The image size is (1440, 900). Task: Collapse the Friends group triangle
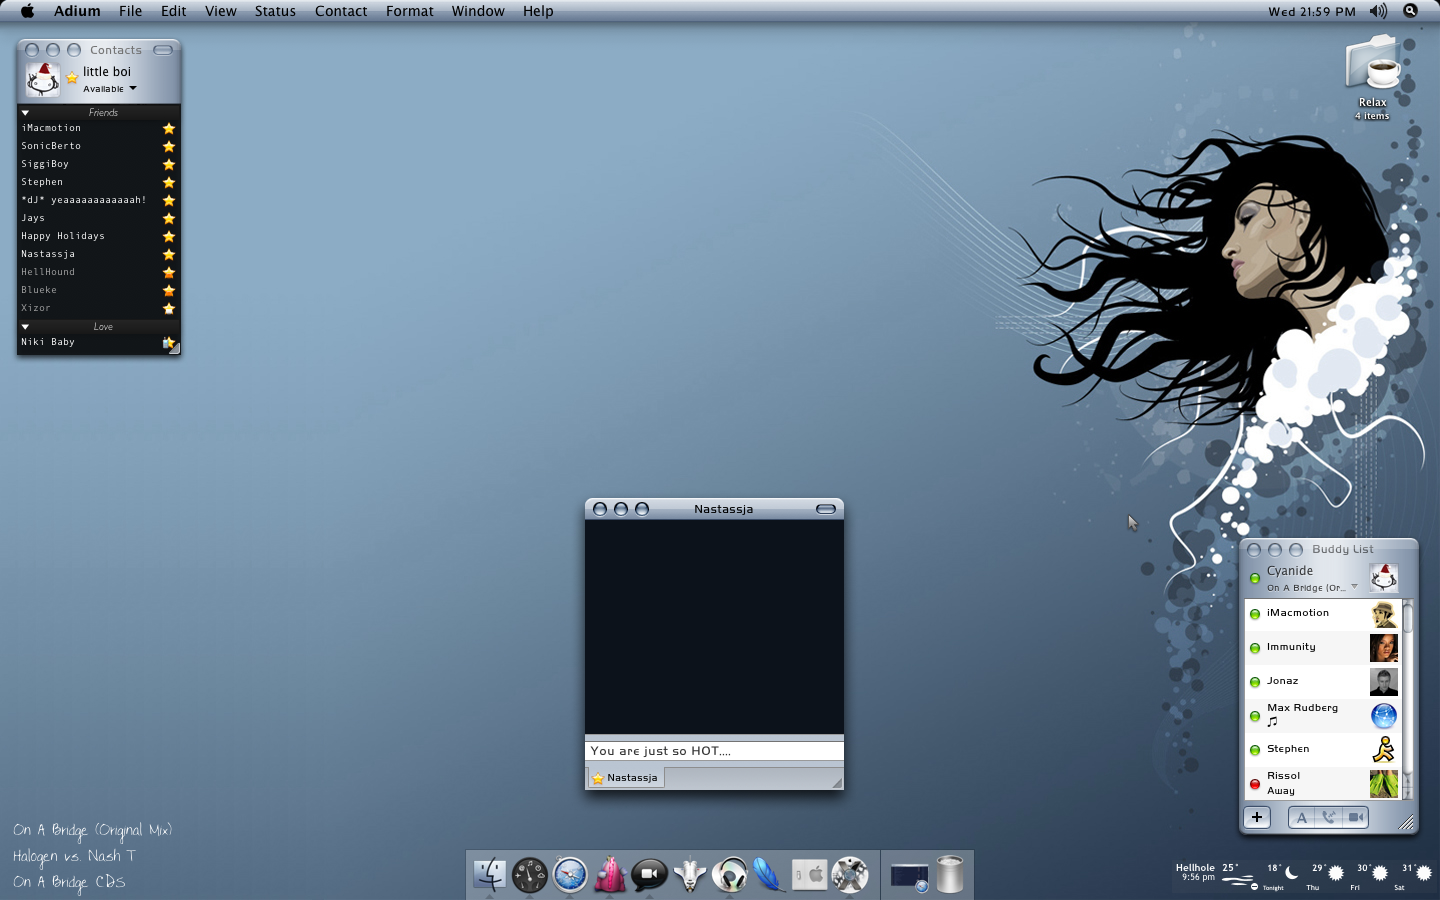[x=25, y=113]
